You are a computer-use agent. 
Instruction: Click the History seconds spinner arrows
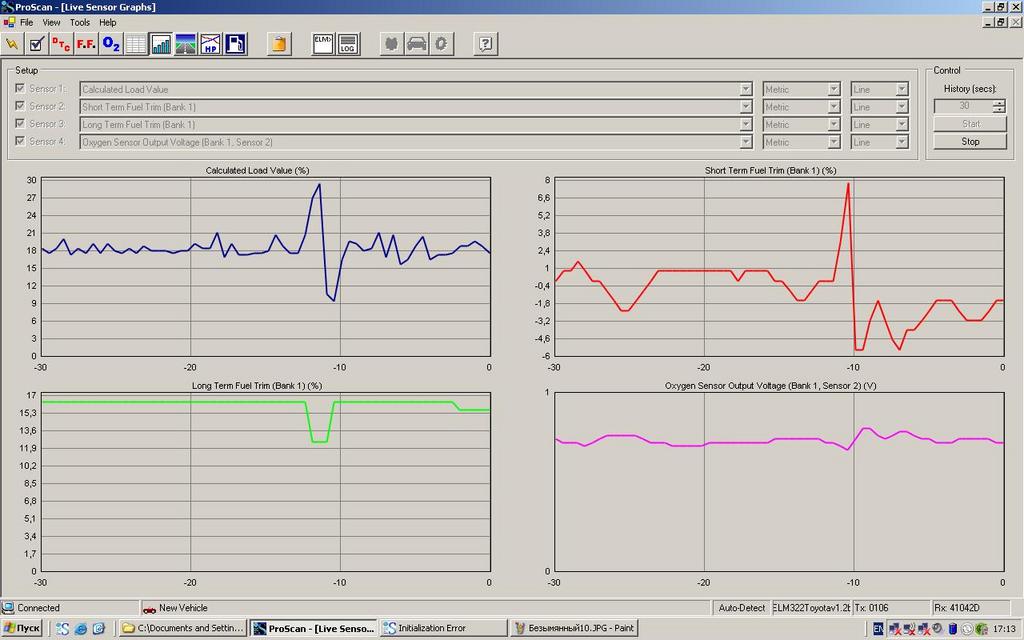(x=998, y=106)
